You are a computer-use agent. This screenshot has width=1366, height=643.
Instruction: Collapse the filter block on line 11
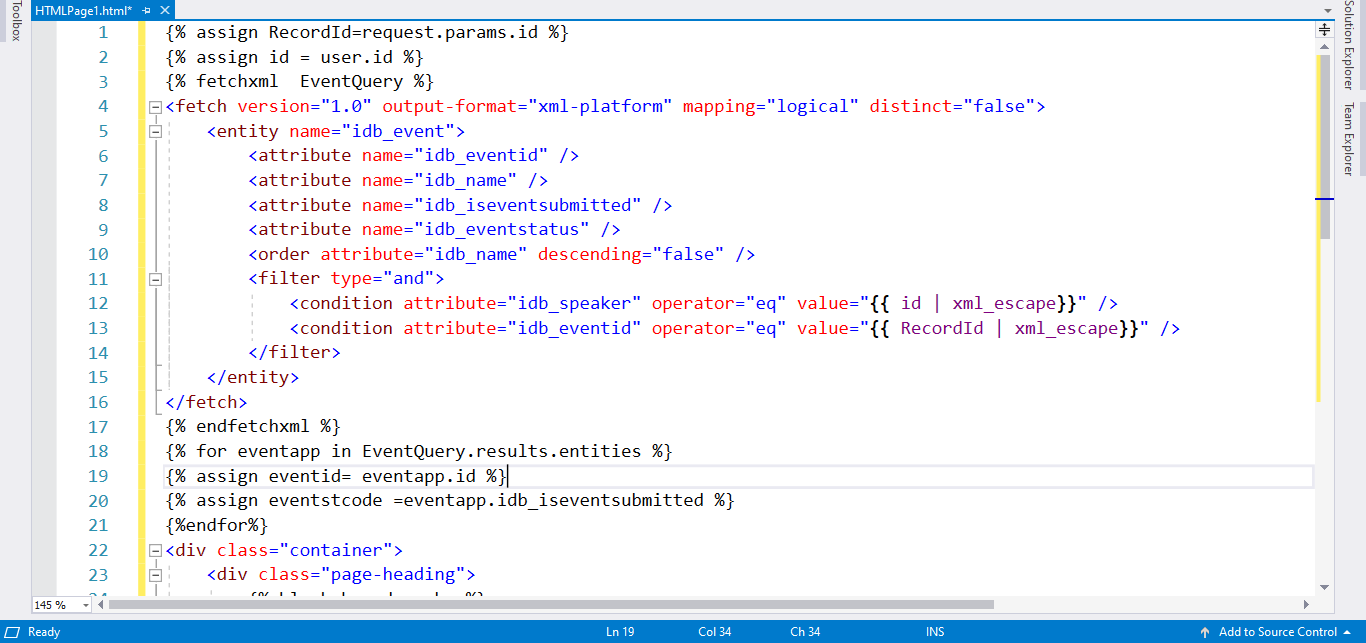point(154,278)
